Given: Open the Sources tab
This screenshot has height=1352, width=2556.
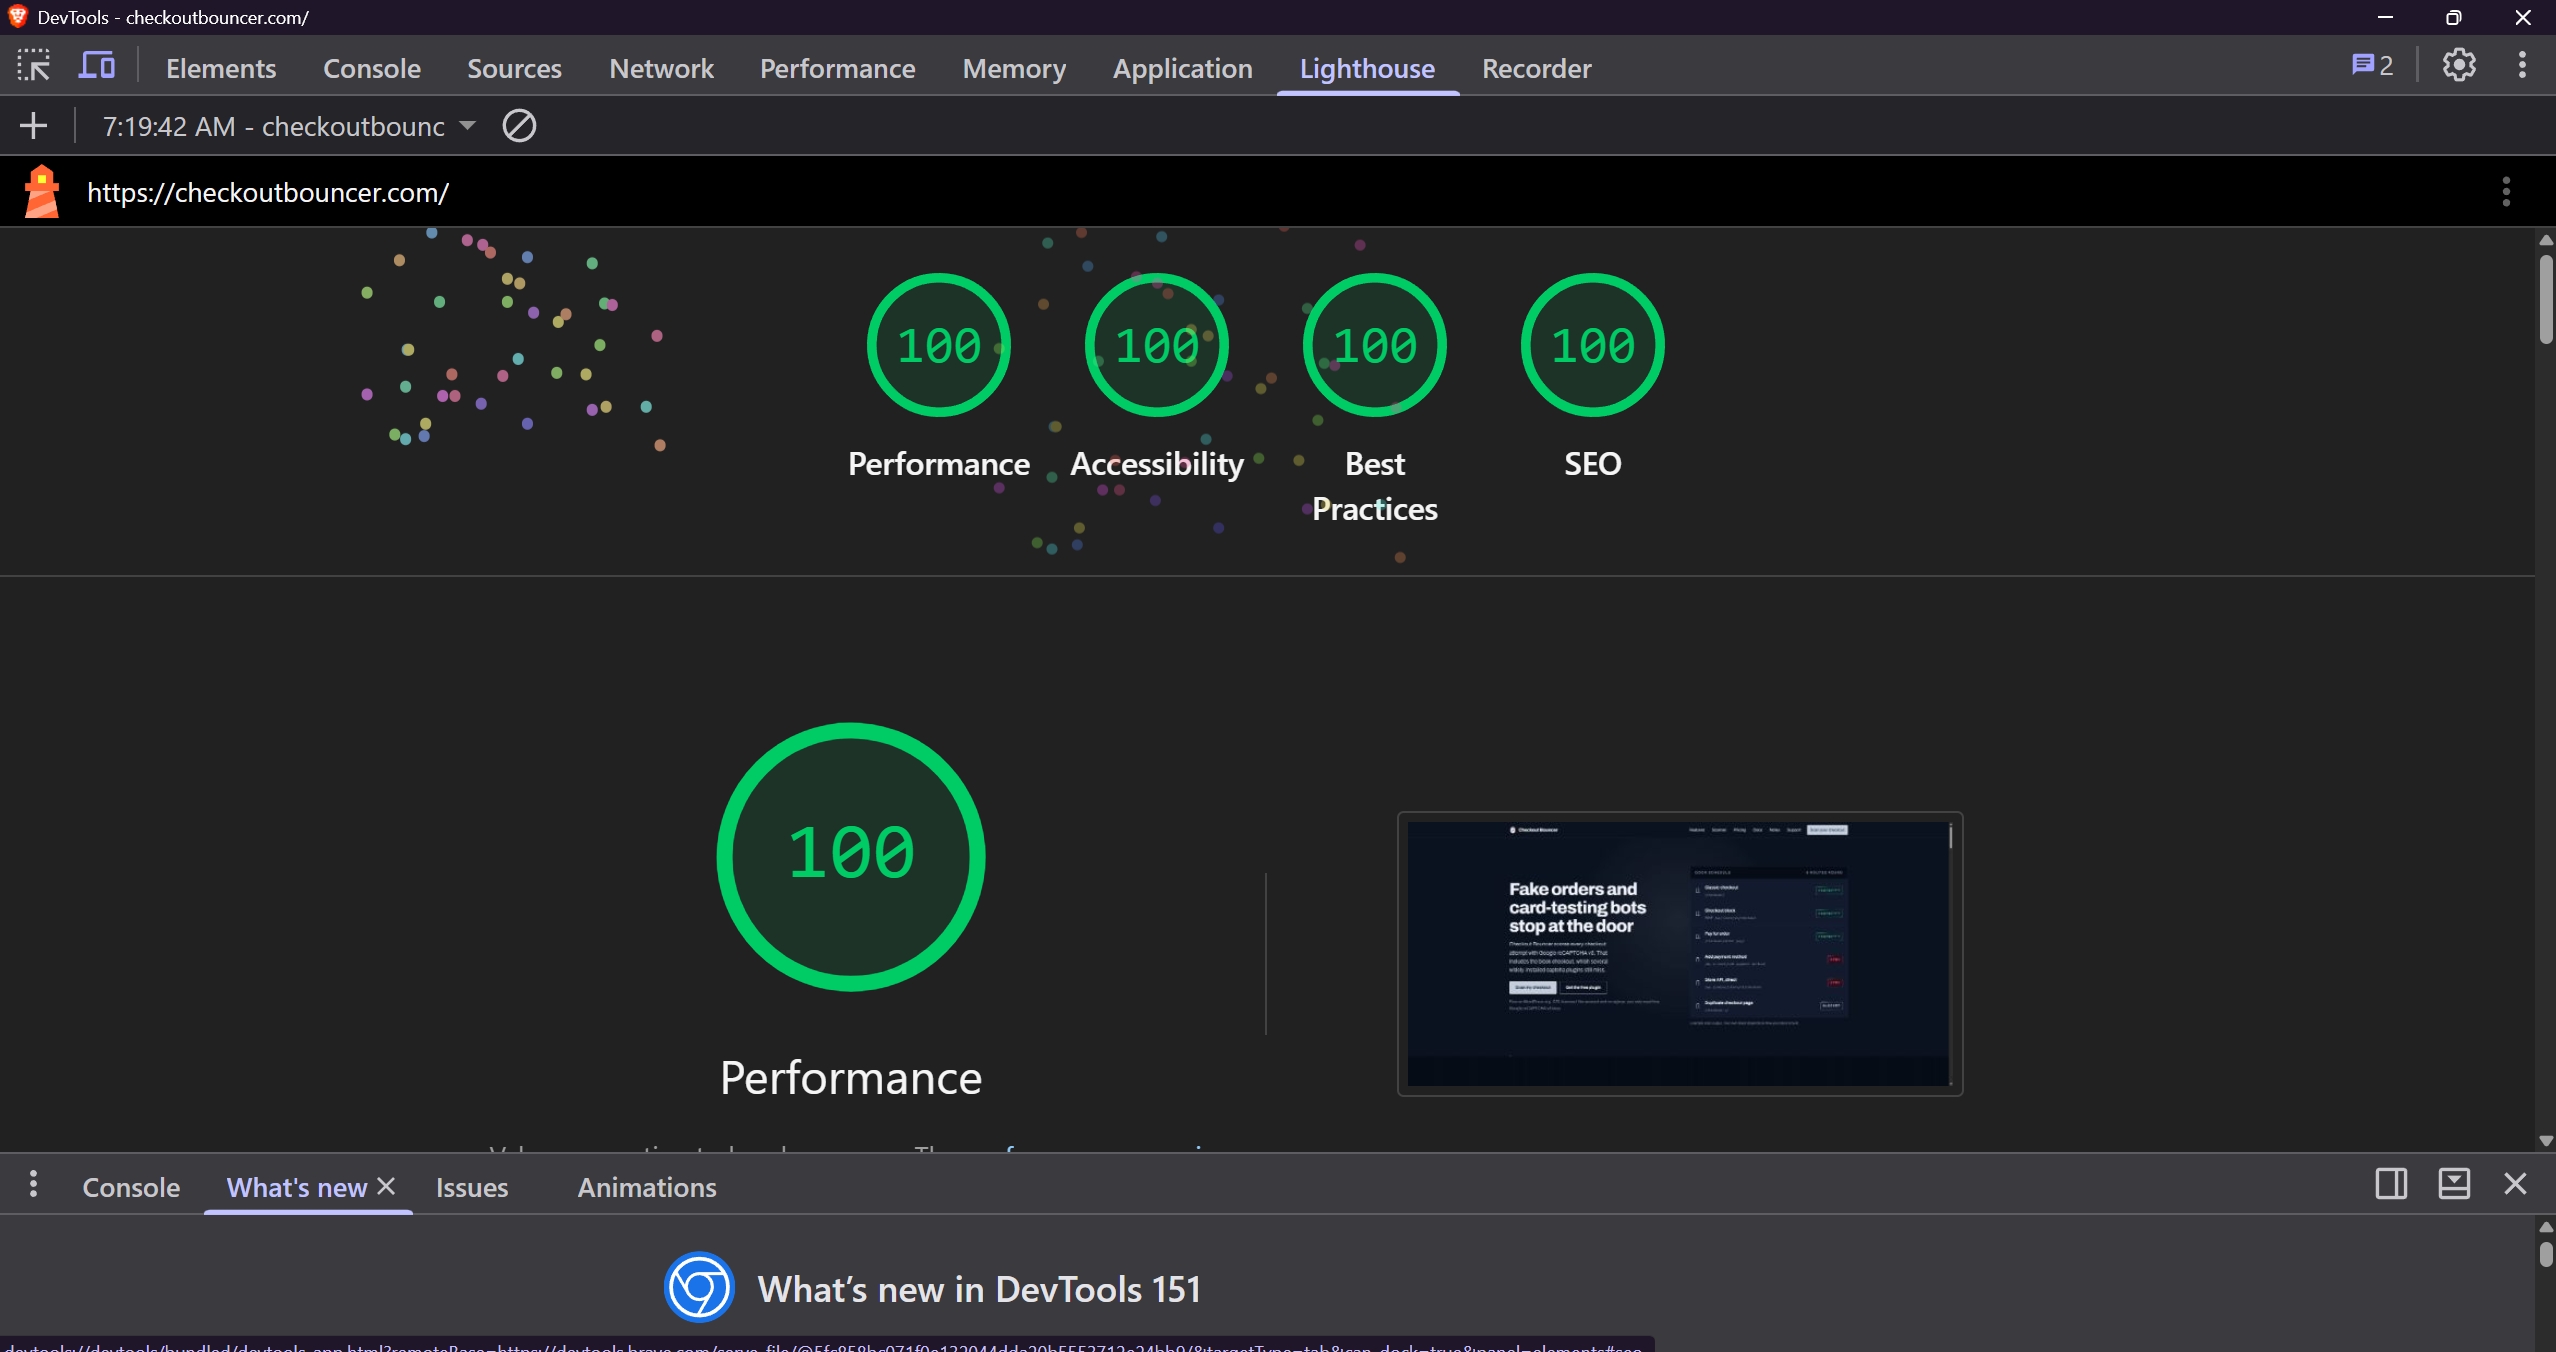Looking at the screenshot, I should click(x=514, y=68).
